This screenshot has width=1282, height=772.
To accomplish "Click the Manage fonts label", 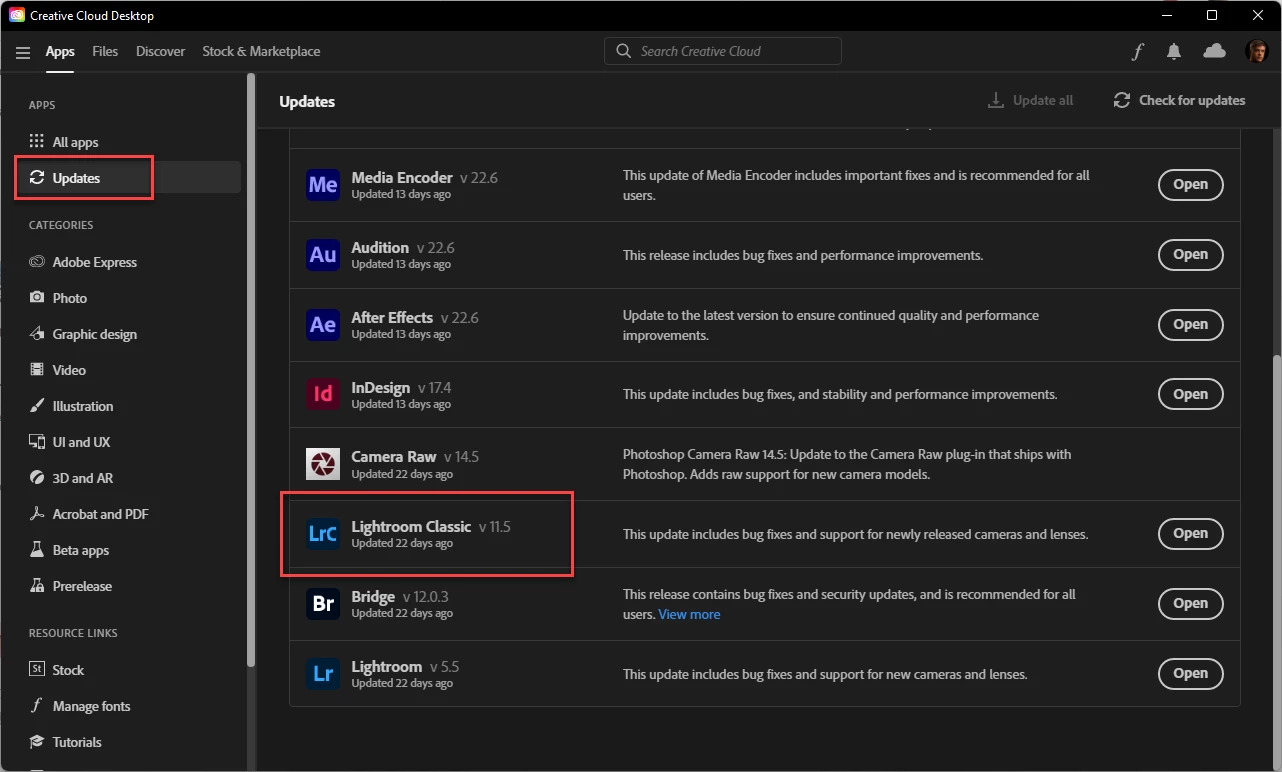I will pyautogui.click(x=92, y=706).
